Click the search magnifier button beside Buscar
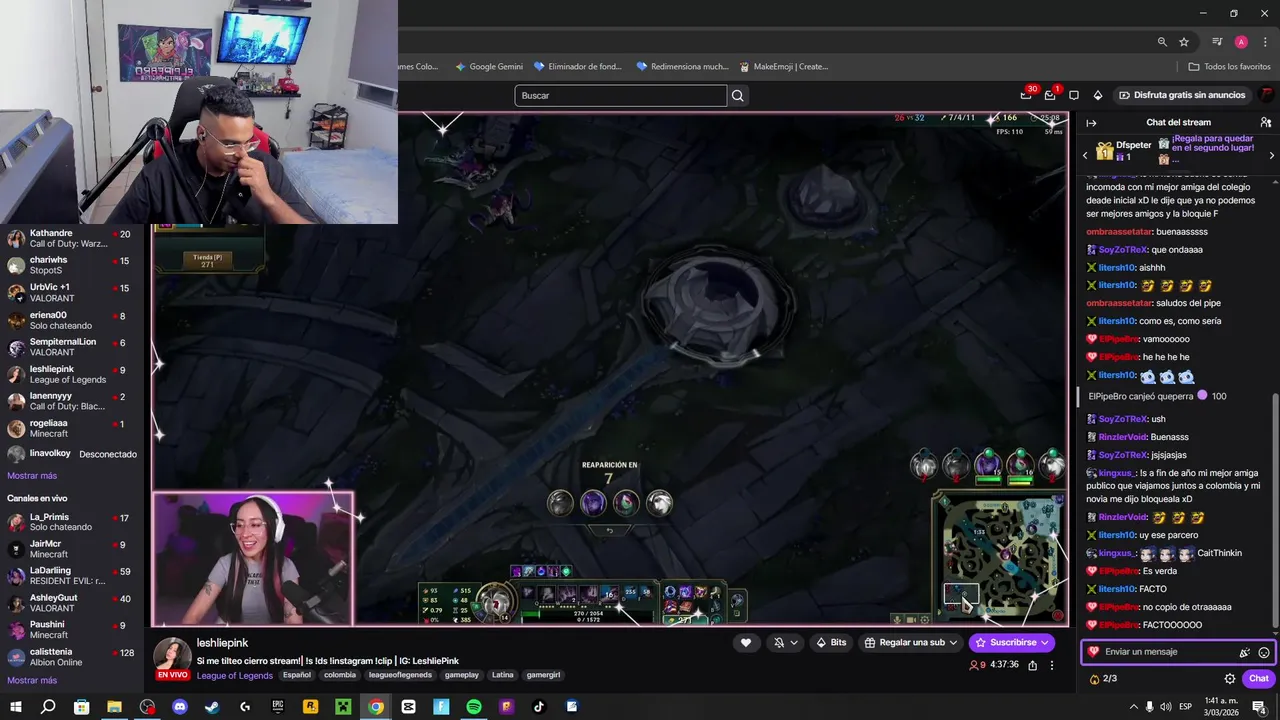Viewport: 1280px width, 720px height. pos(738,96)
